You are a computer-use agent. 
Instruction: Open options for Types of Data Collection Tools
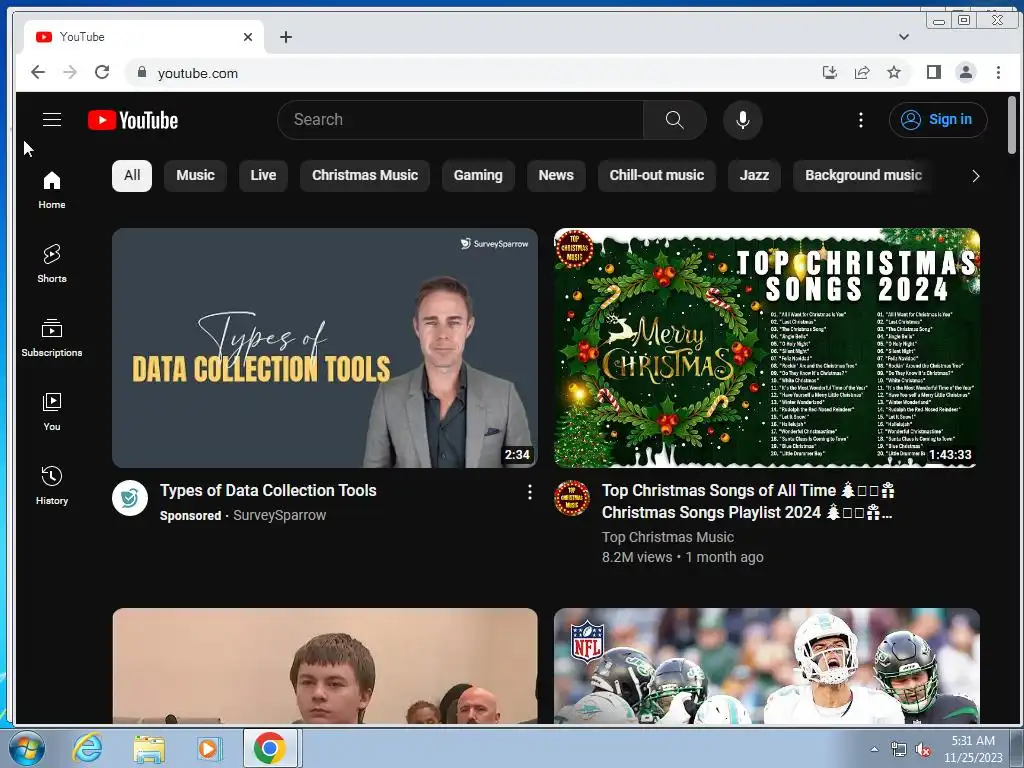tap(530, 492)
